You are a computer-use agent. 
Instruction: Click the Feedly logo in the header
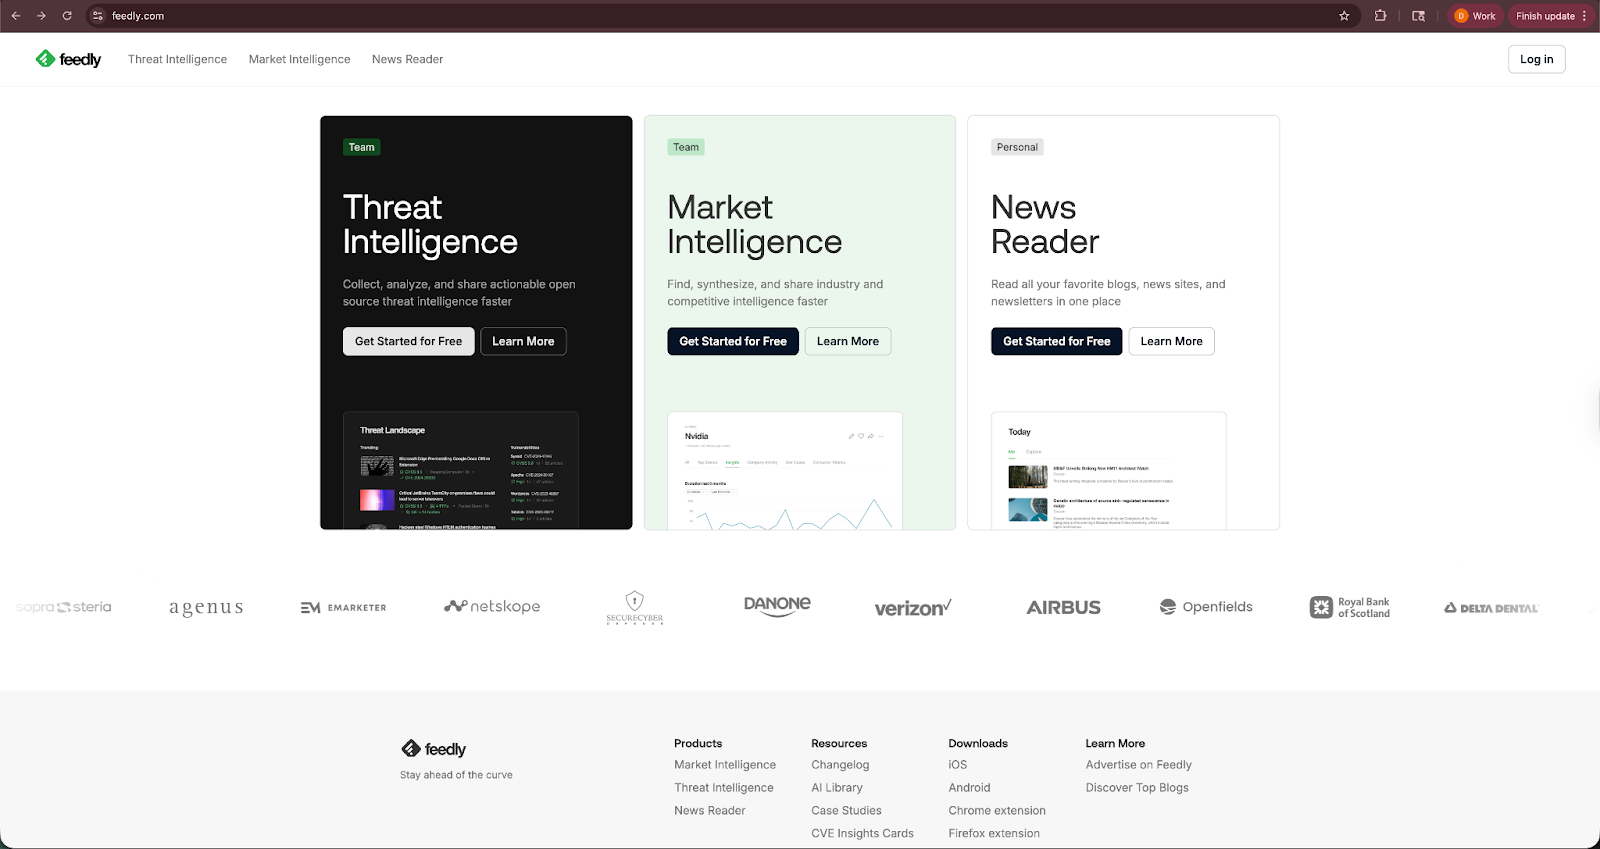point(68,59)
